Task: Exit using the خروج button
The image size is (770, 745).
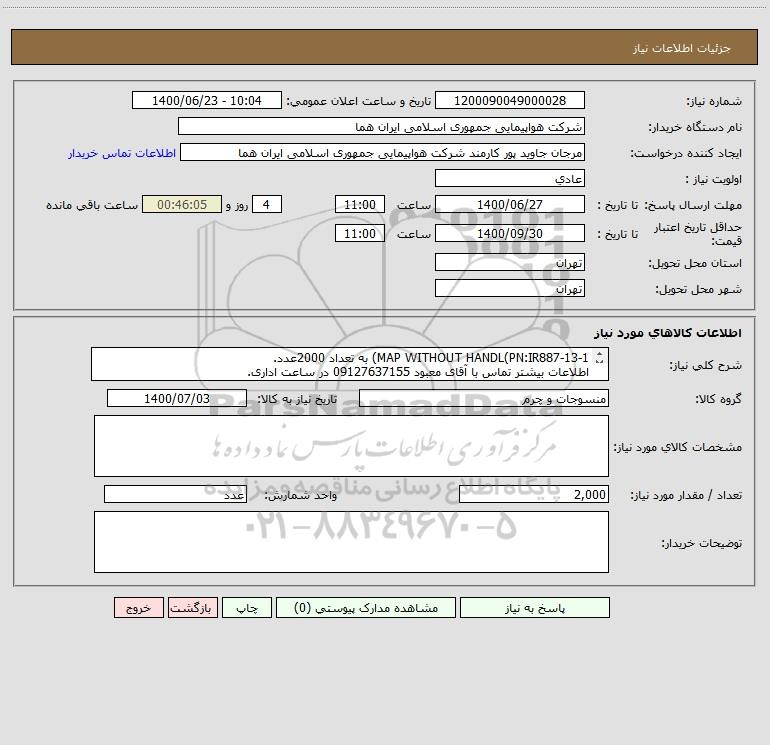Action: pyautogui.click(x=138, y=607)
